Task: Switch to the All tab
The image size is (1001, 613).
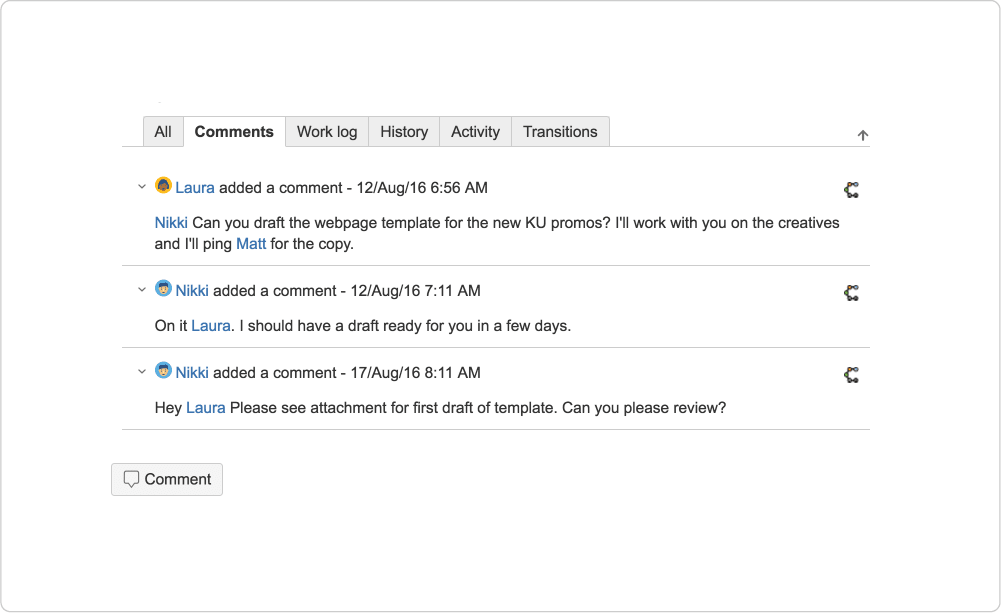Action: click(163, 132)
